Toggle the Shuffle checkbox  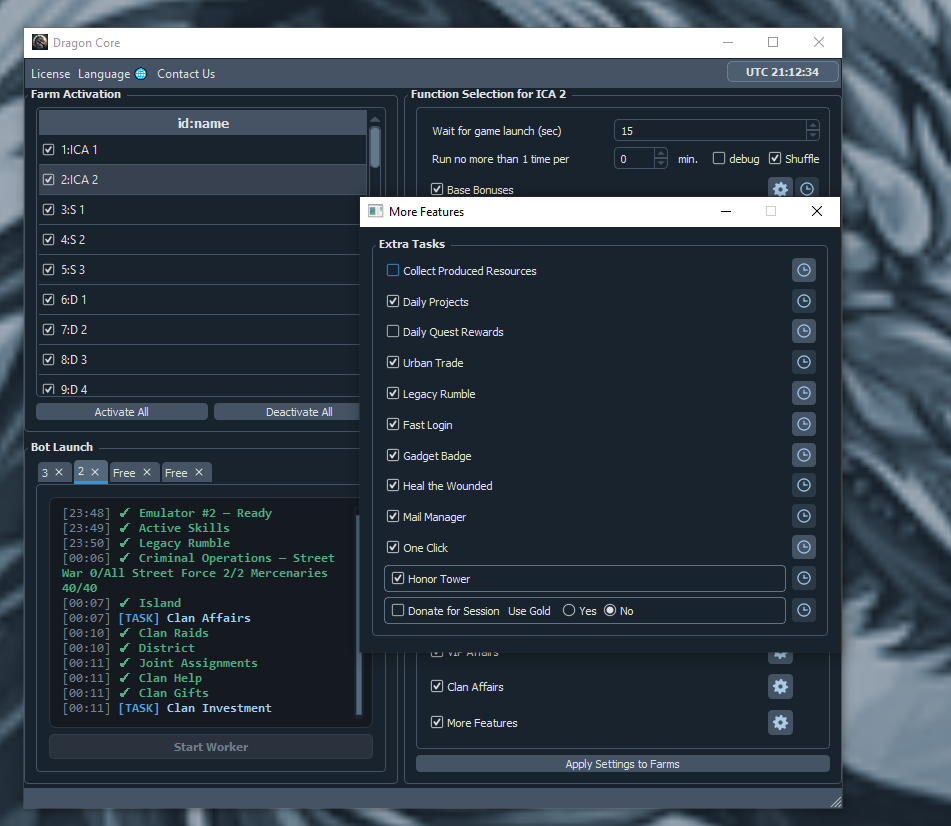pos(775,158)
